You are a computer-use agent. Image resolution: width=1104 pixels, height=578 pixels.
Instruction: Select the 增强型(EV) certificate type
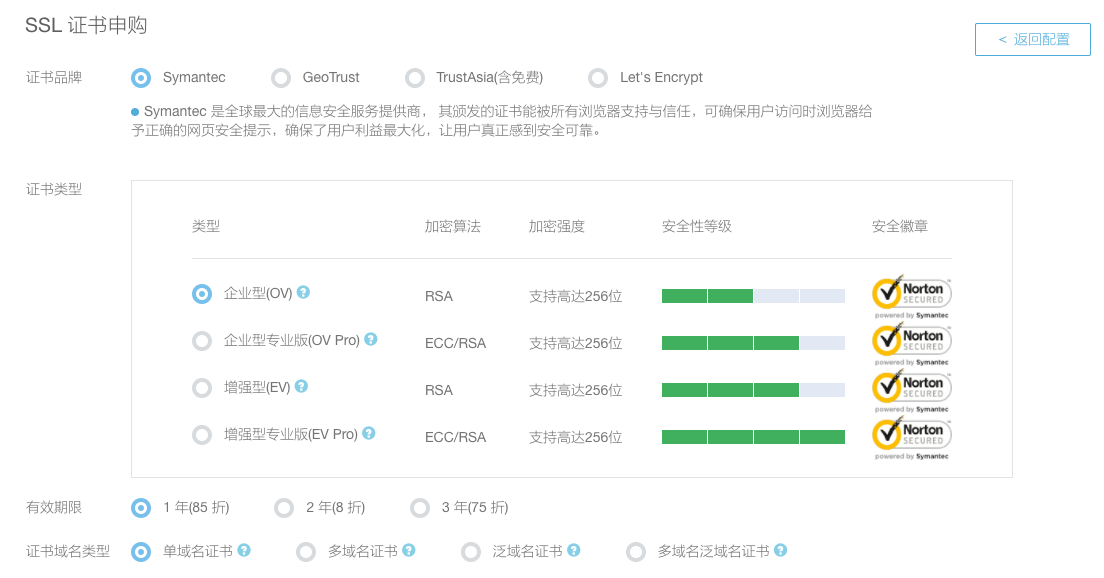(202, 388)
